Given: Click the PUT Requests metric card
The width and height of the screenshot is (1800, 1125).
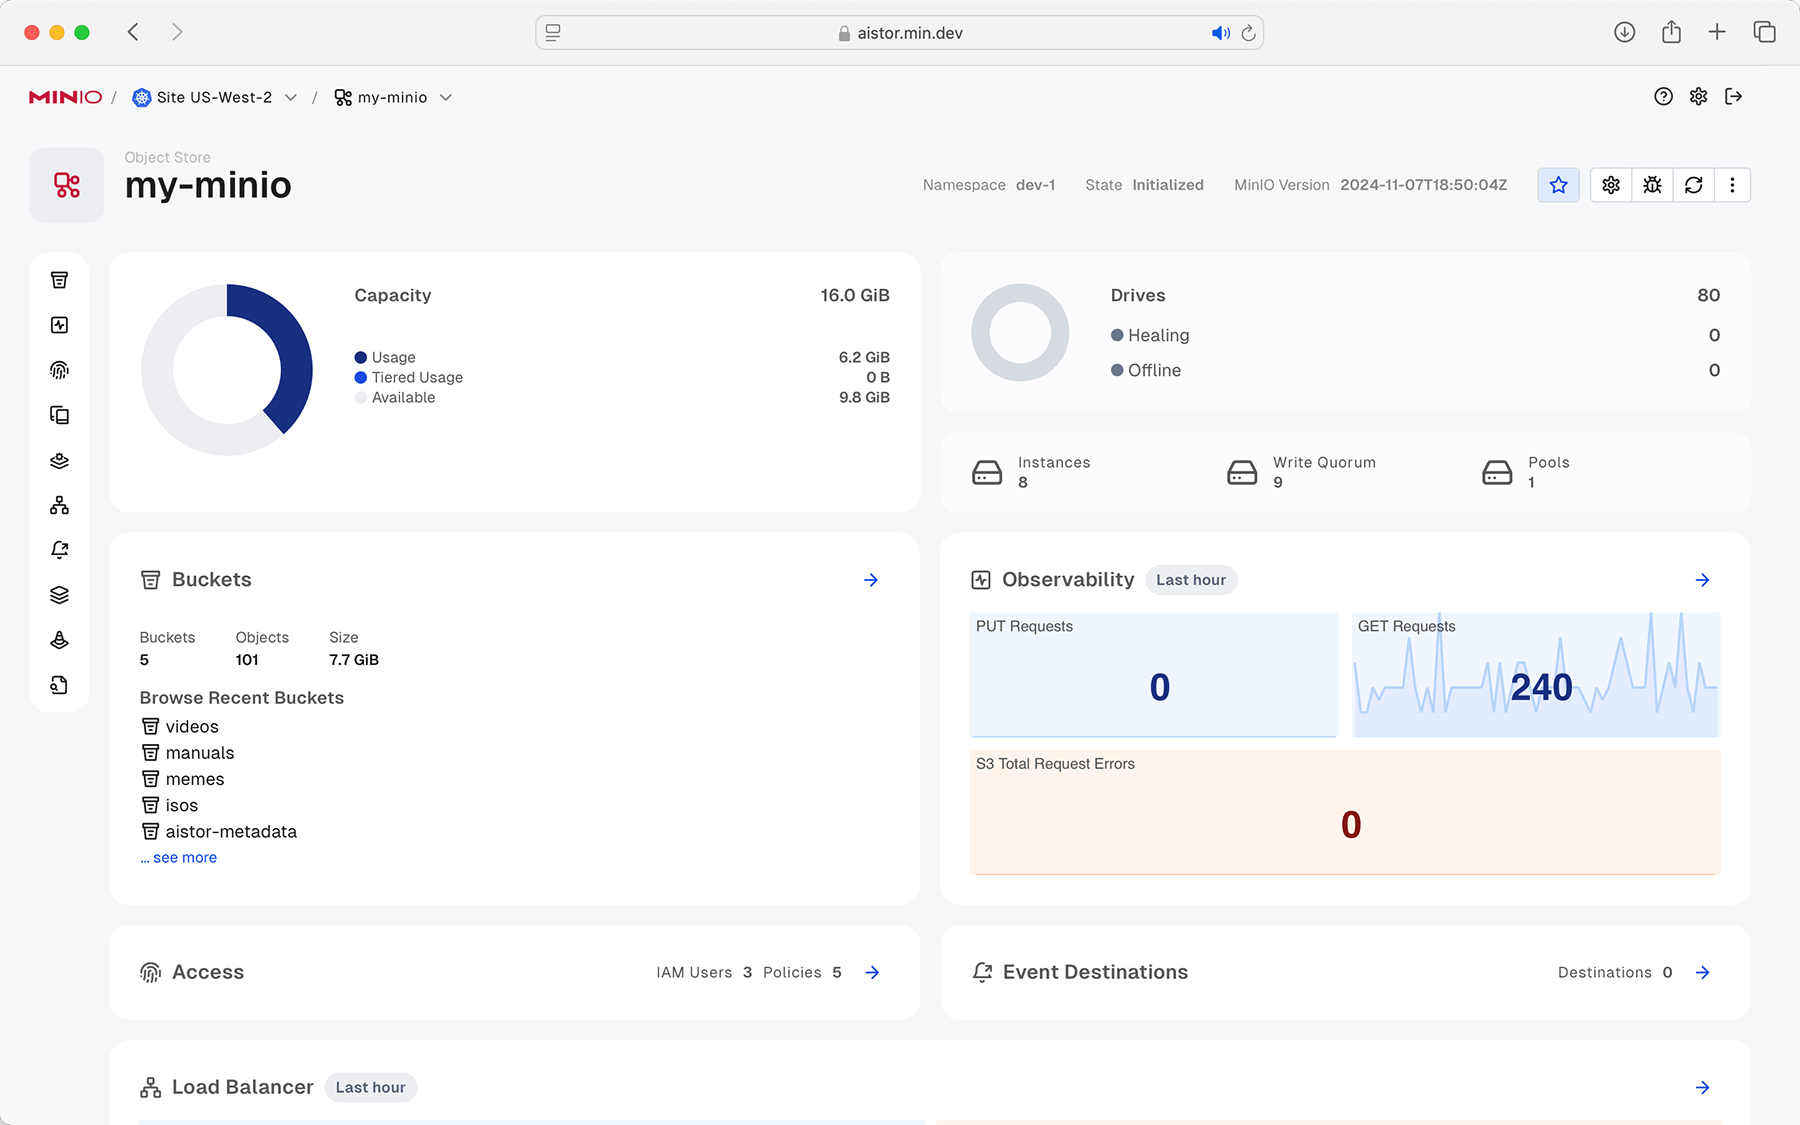Looking at the screenshot, I should coord(1154,675).
